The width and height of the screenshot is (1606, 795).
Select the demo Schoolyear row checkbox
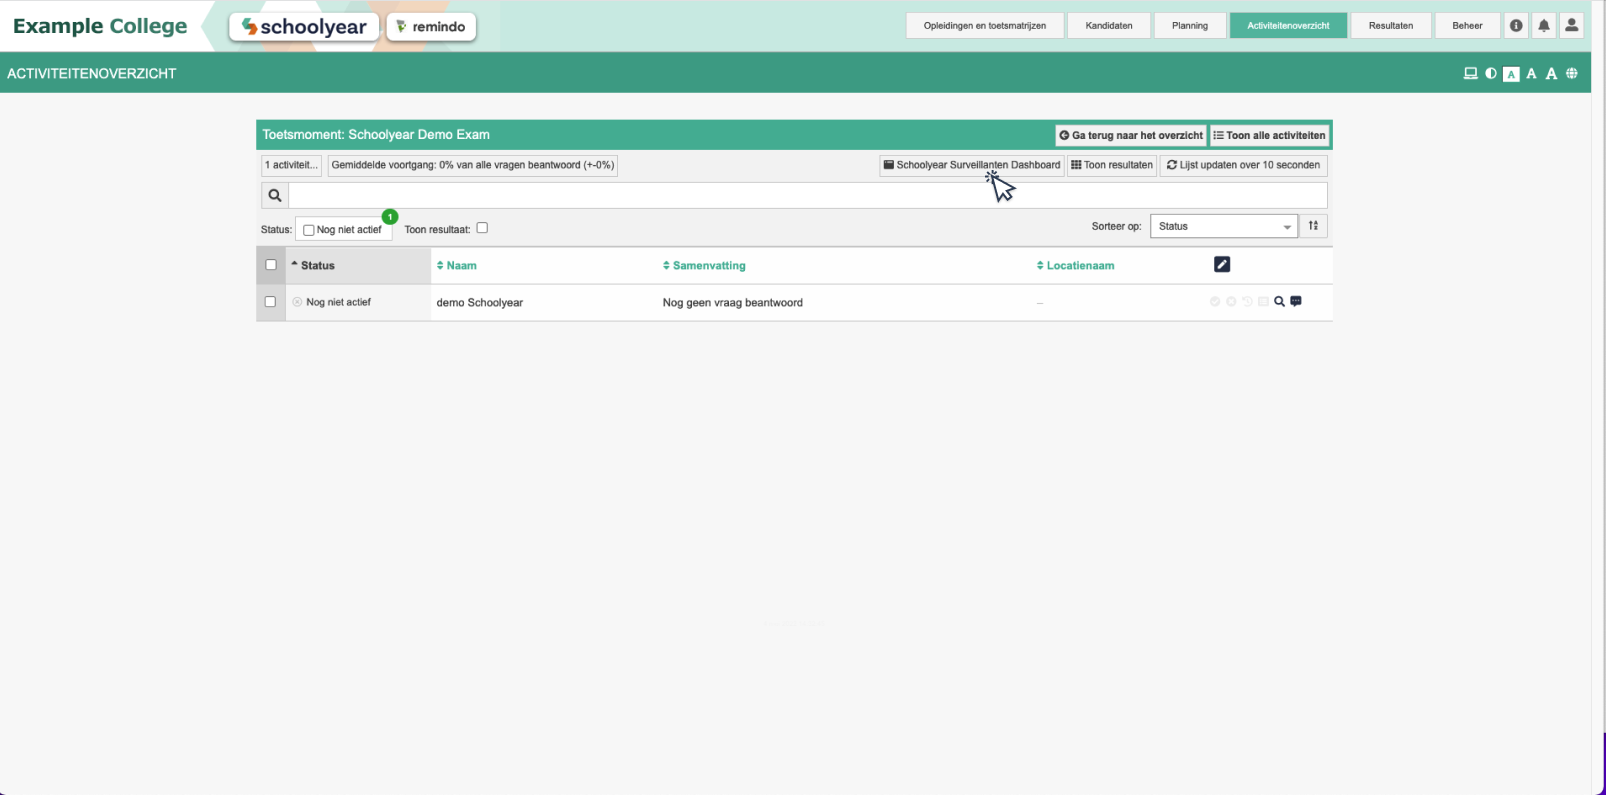pos(270,302)
